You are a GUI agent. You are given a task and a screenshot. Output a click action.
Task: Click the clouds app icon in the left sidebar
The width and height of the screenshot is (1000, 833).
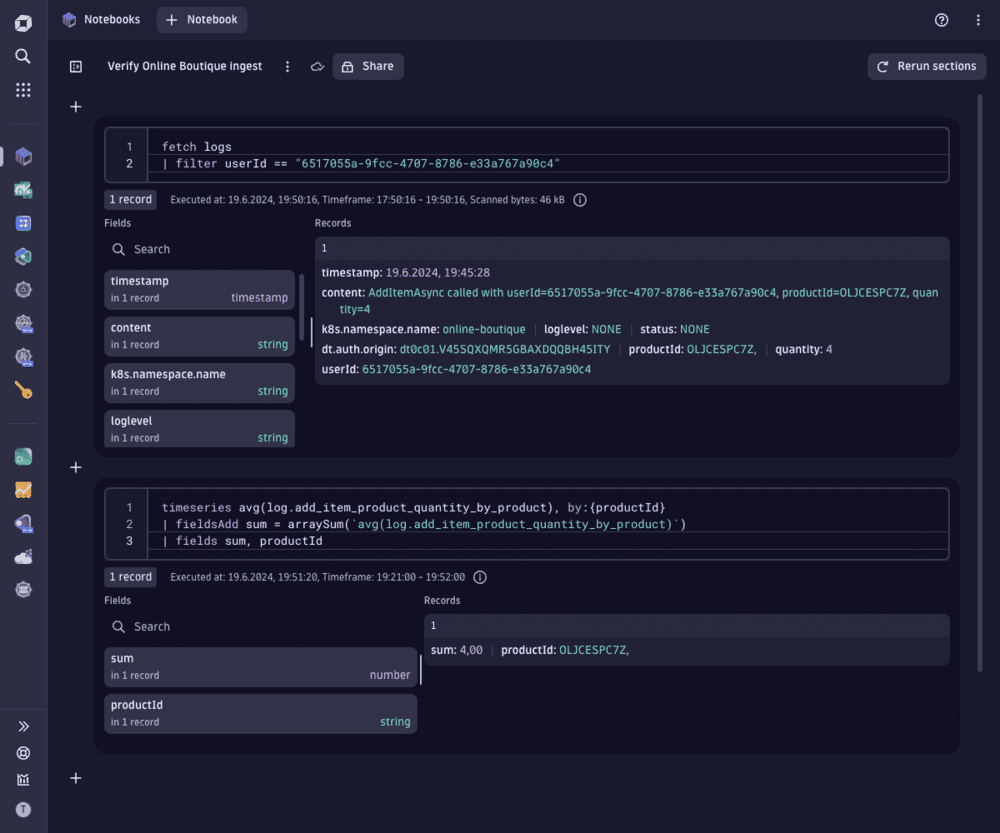point(23,557)
